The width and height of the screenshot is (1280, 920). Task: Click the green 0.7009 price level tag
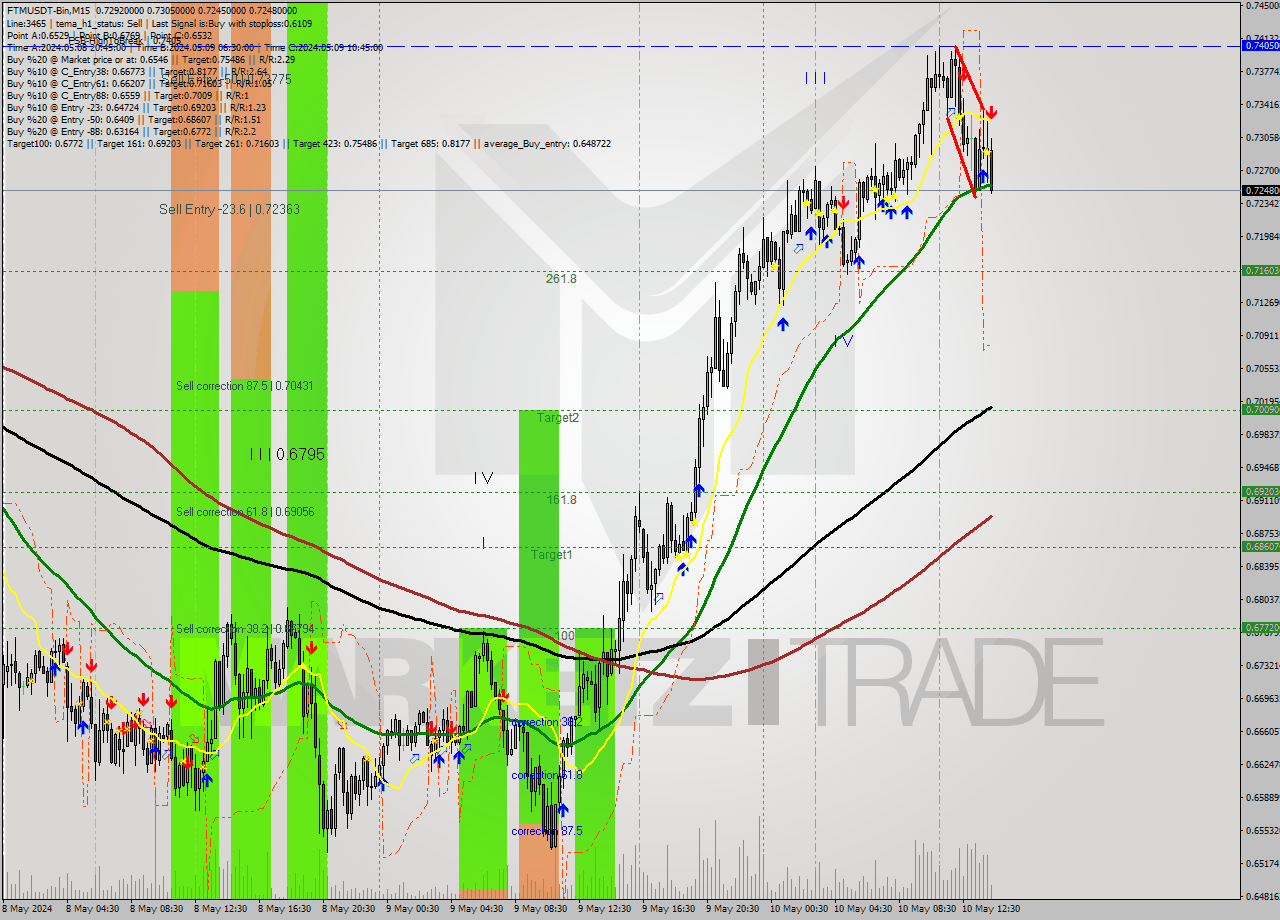pyautogui.click(x=1260, y=409)
